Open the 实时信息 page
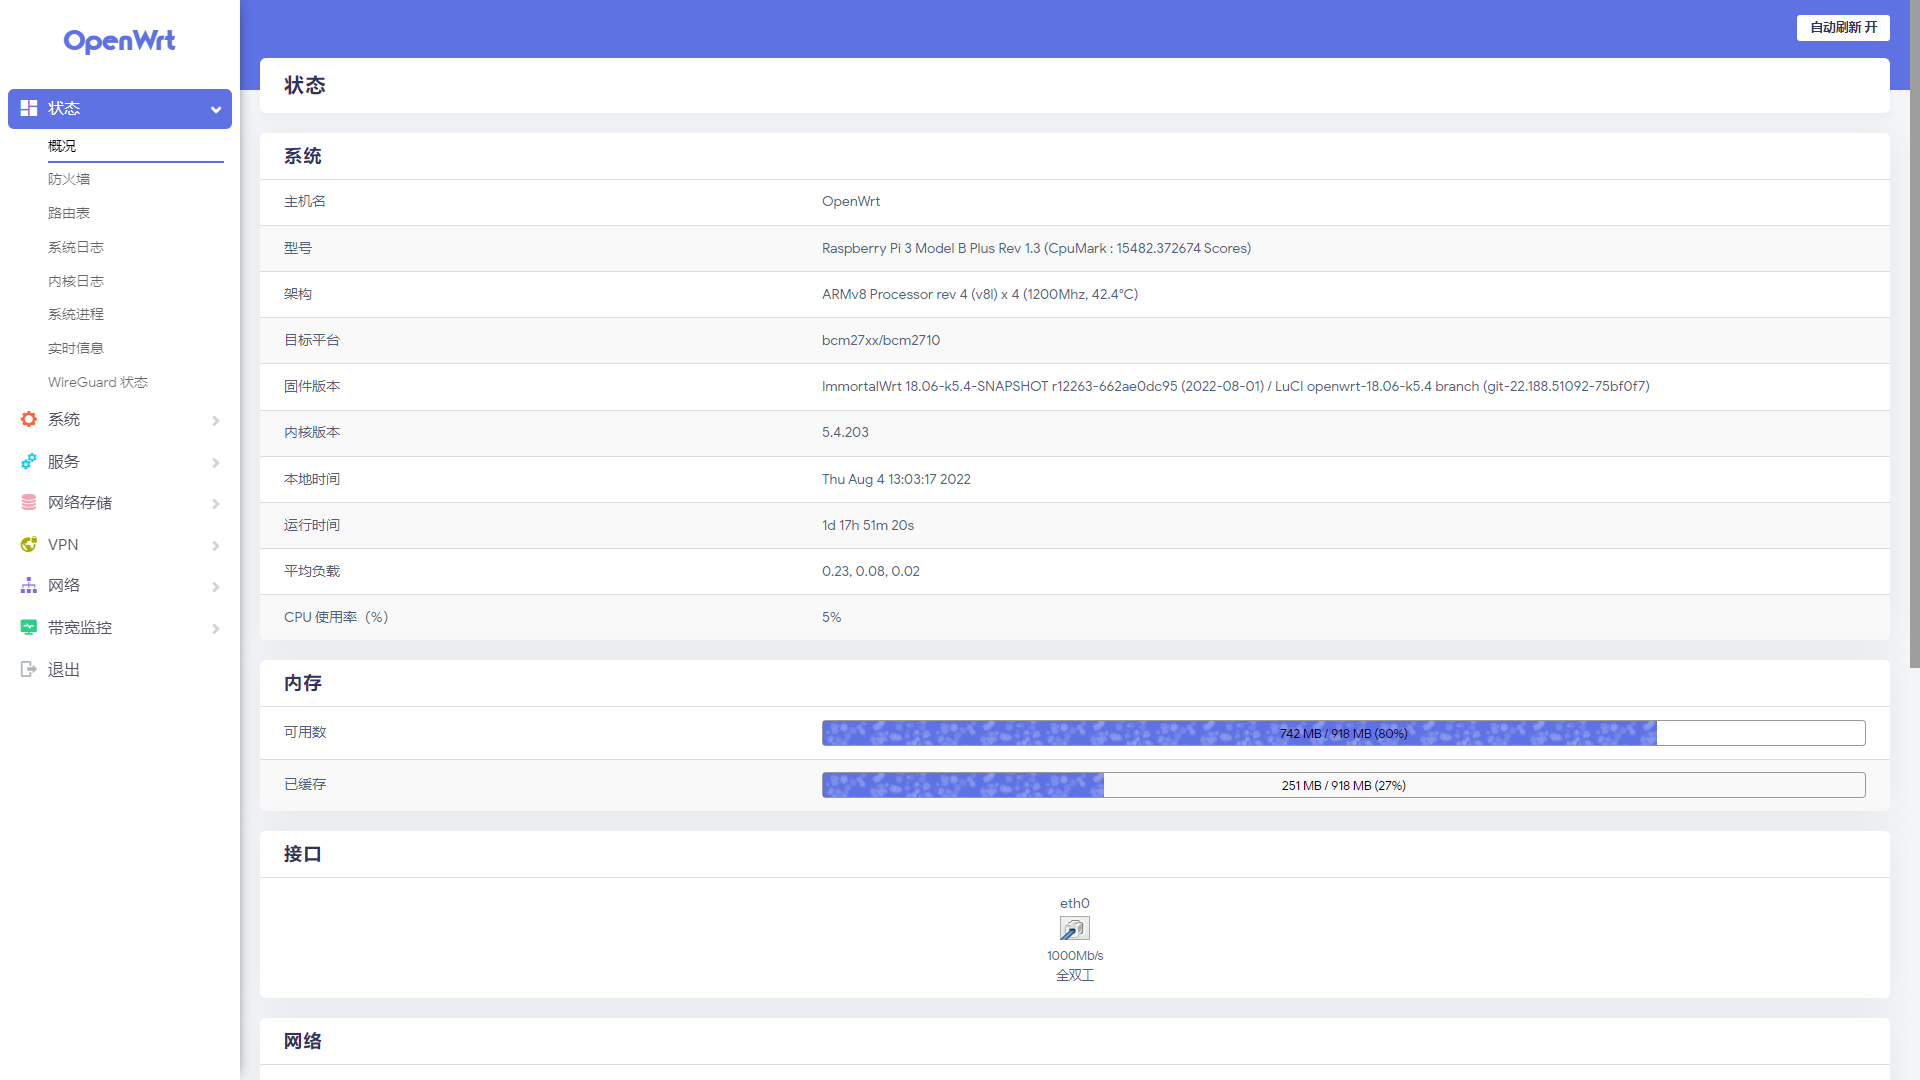The width and height of the screenshot is (1920, 1080). [76, 348]
